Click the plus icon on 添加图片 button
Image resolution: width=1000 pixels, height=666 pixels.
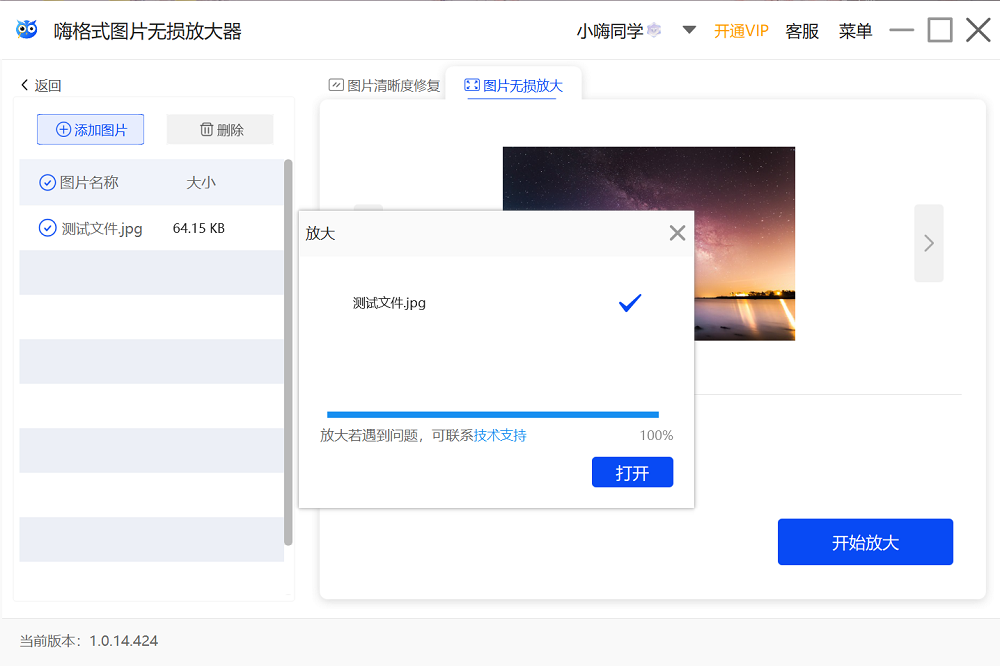click(x=63, y=129)
